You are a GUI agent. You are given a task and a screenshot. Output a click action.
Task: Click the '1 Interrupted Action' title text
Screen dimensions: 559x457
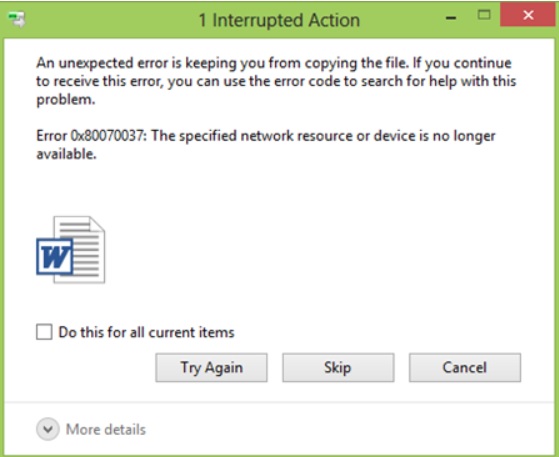[279, 20]
